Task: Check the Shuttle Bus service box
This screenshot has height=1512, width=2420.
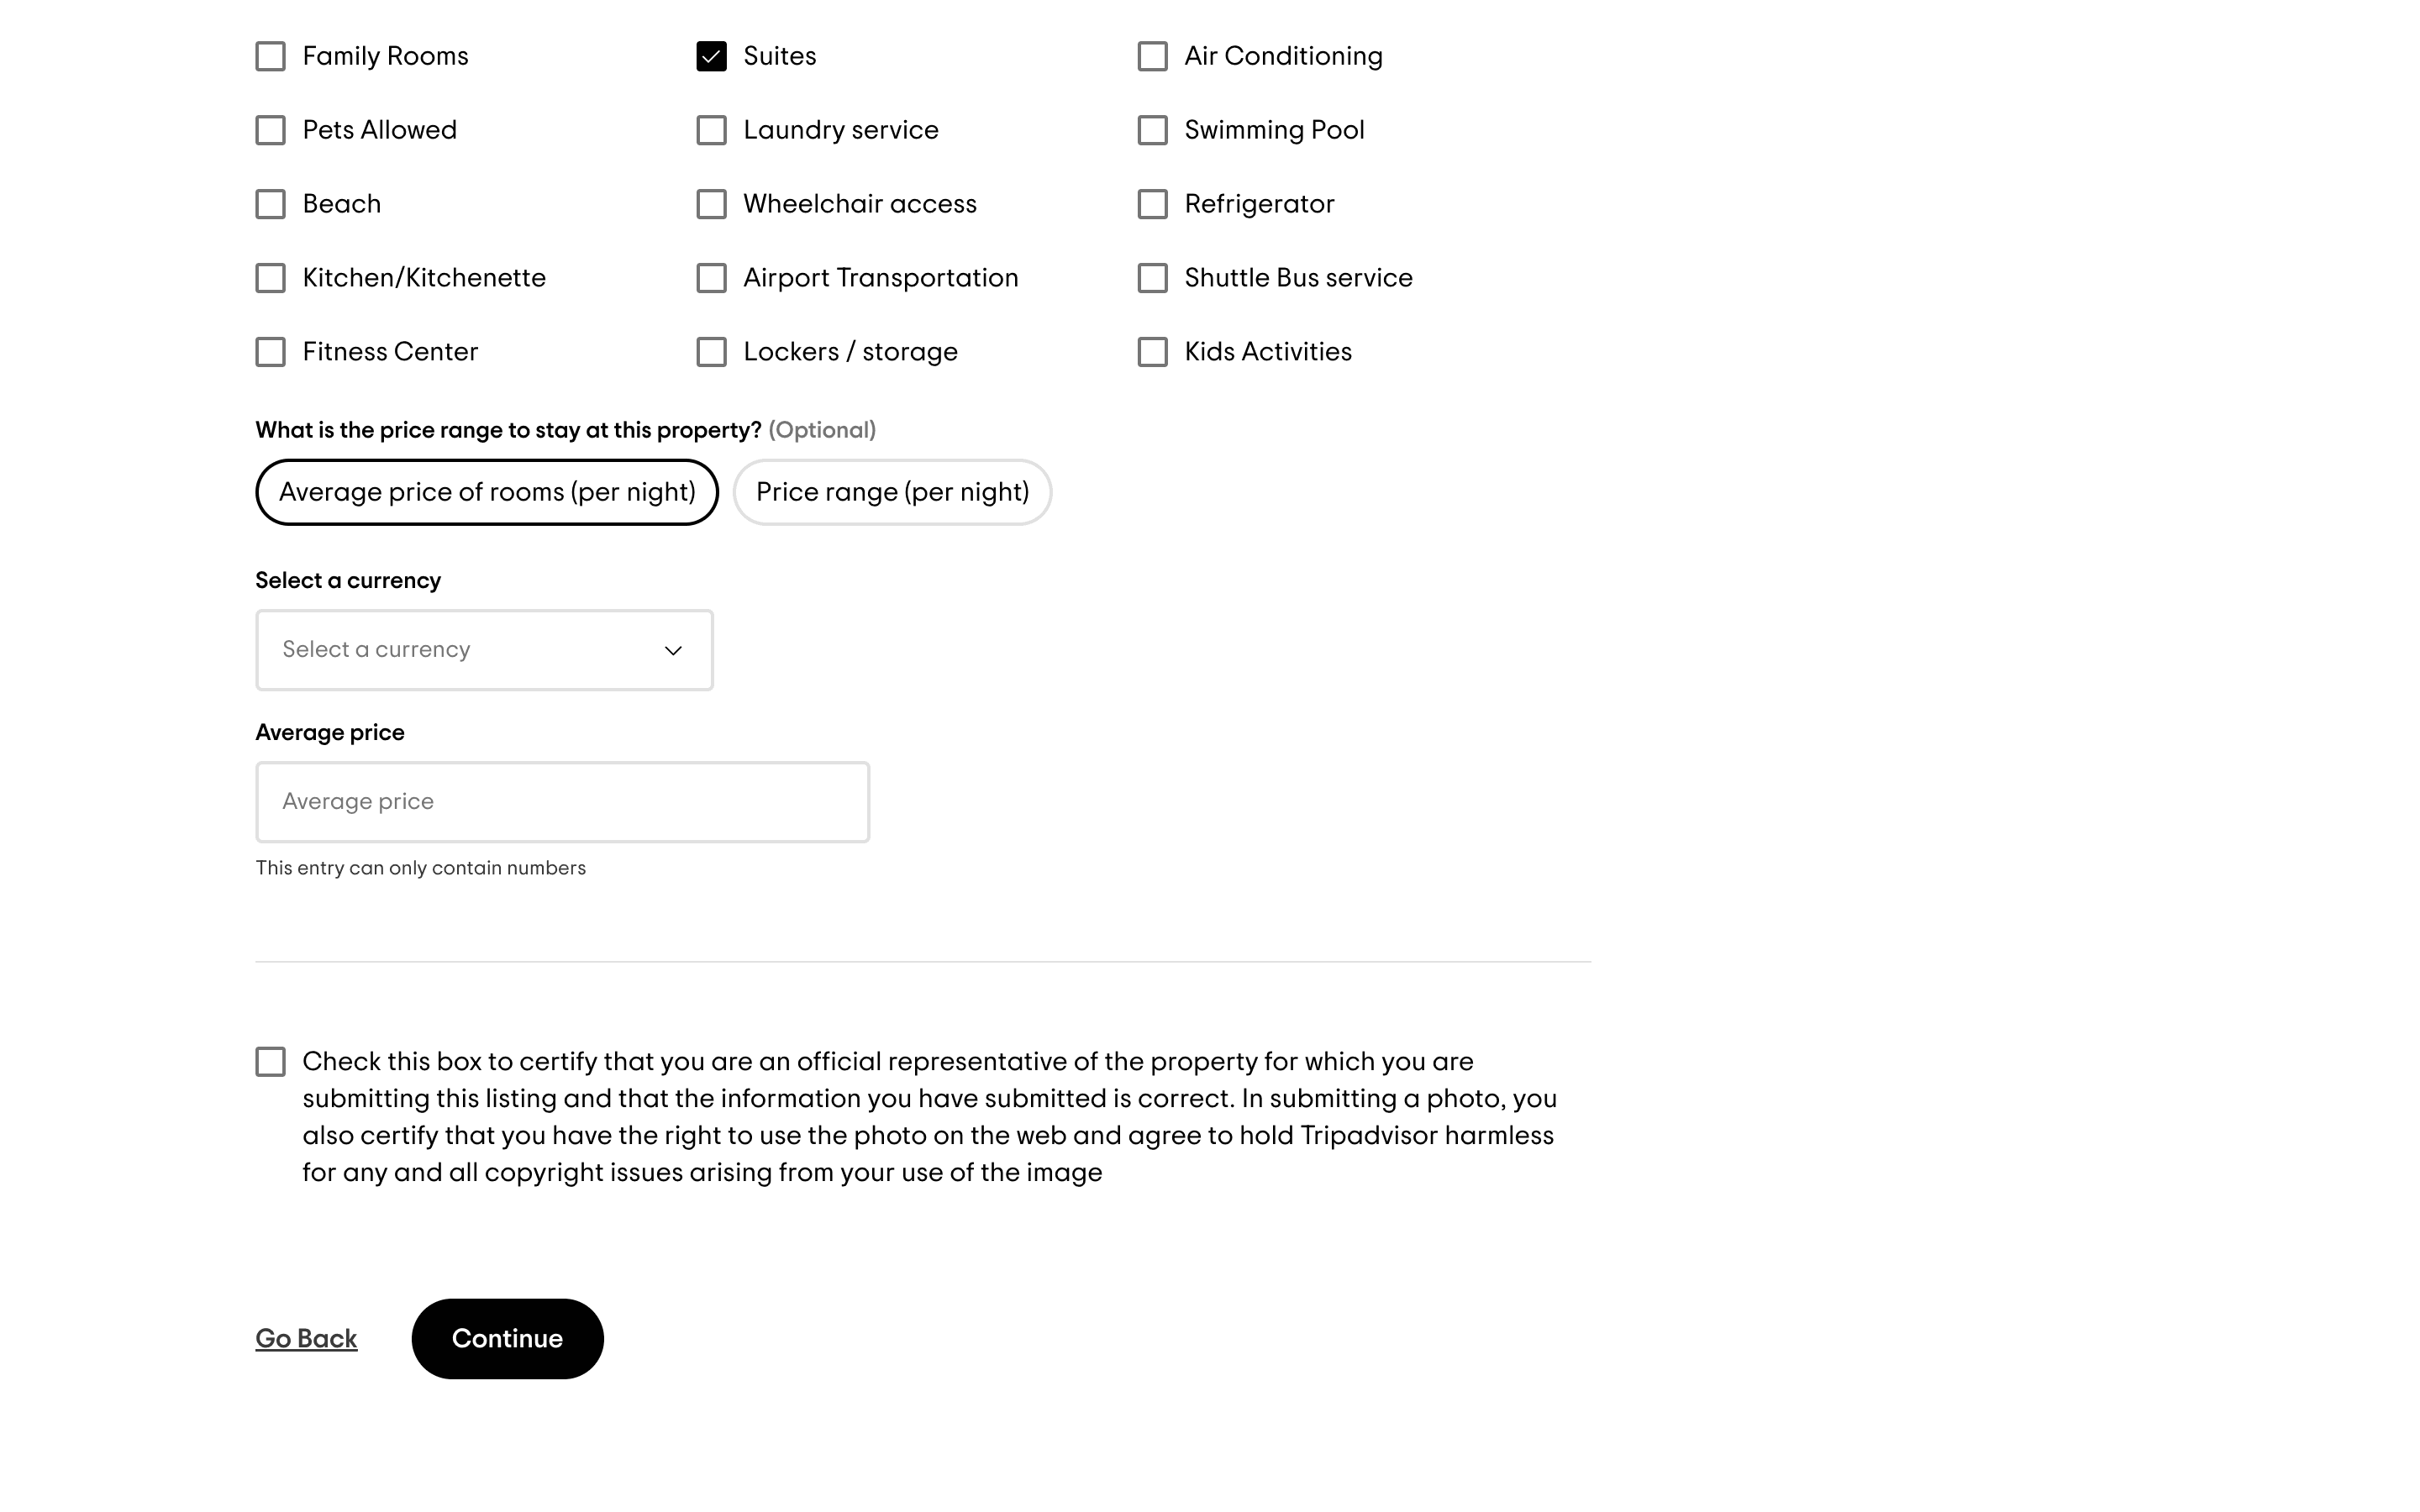Action: pos(1152,278)
